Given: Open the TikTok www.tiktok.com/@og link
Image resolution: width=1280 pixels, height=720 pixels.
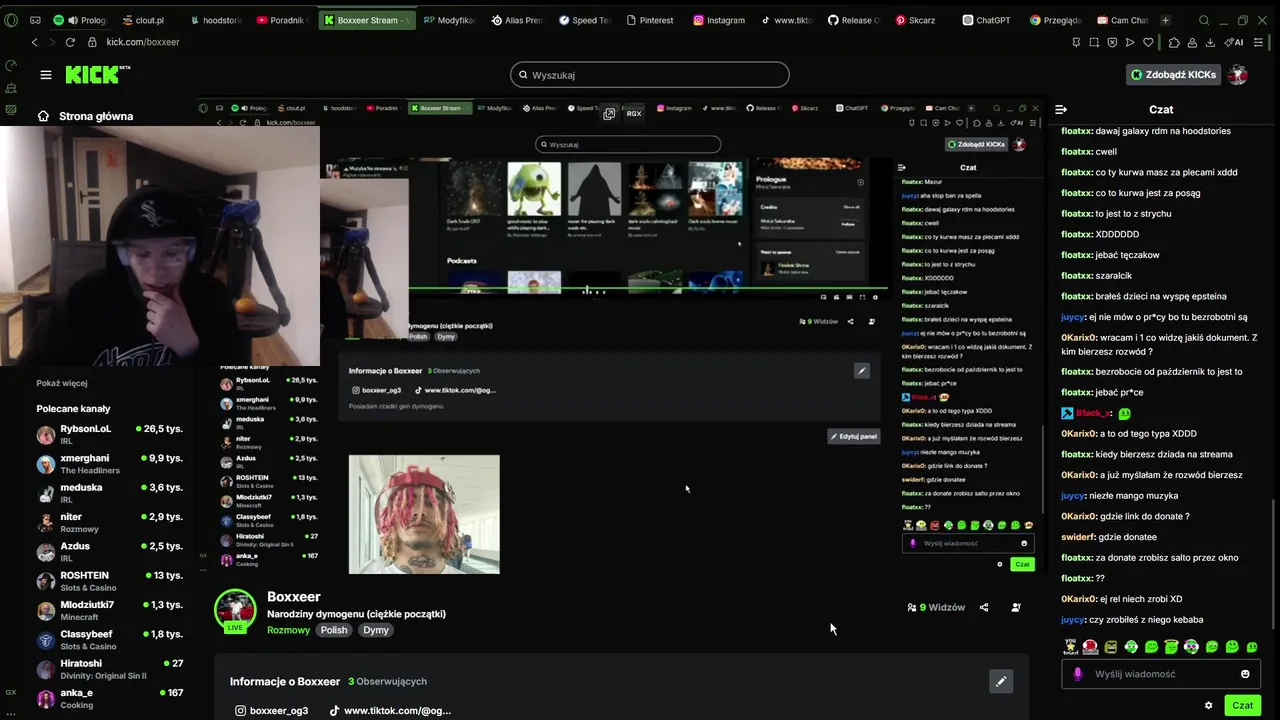Looking at the screenshot, I should 390,710.
